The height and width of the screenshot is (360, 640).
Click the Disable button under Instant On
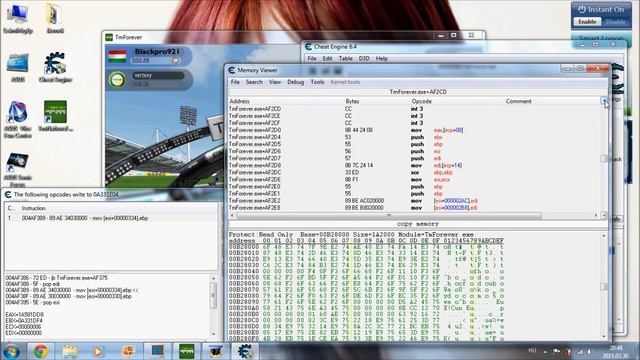click(x=615, y=22)
